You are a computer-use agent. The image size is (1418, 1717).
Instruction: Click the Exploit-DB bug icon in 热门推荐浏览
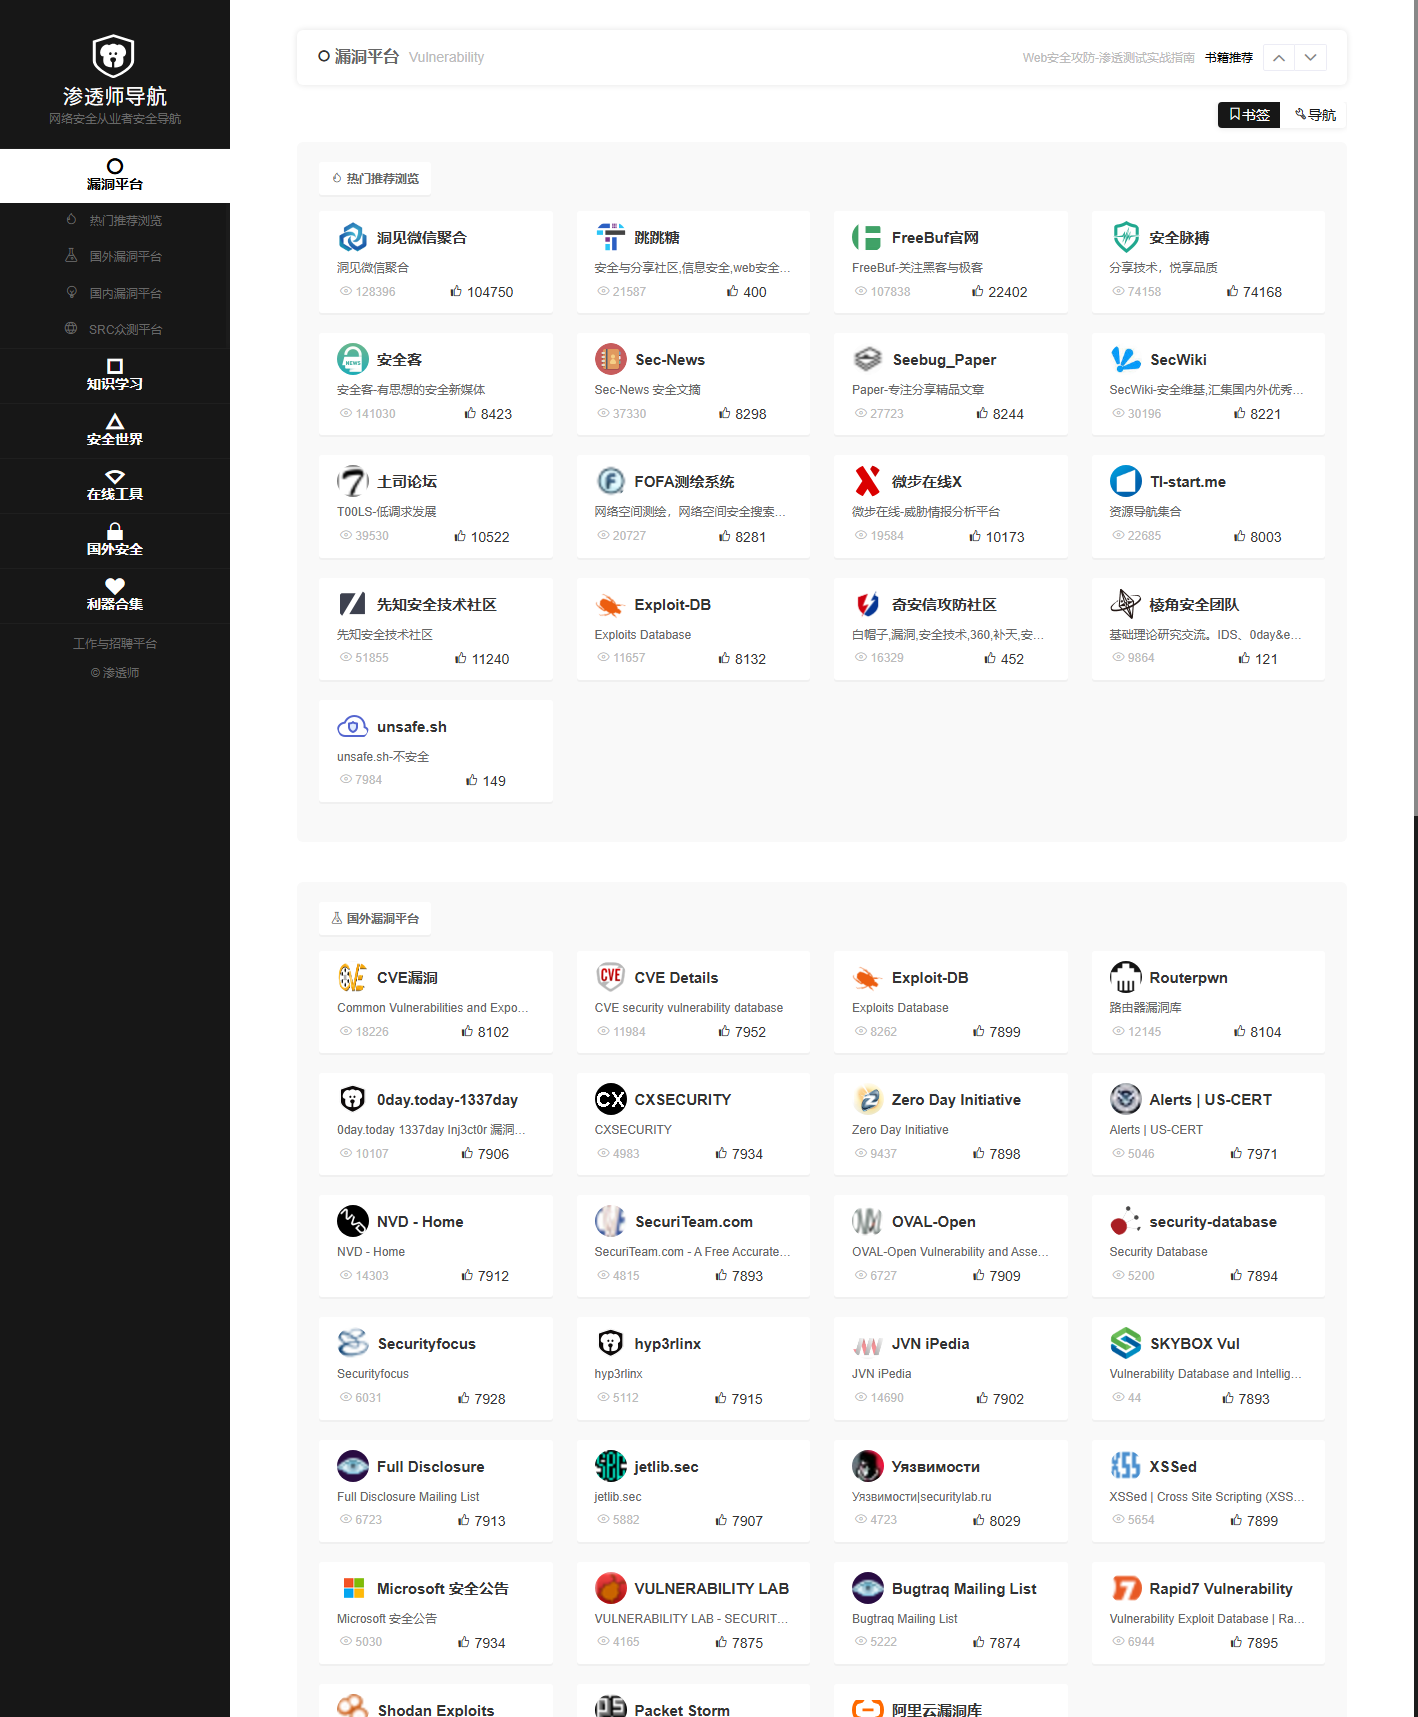pos(609,605)
